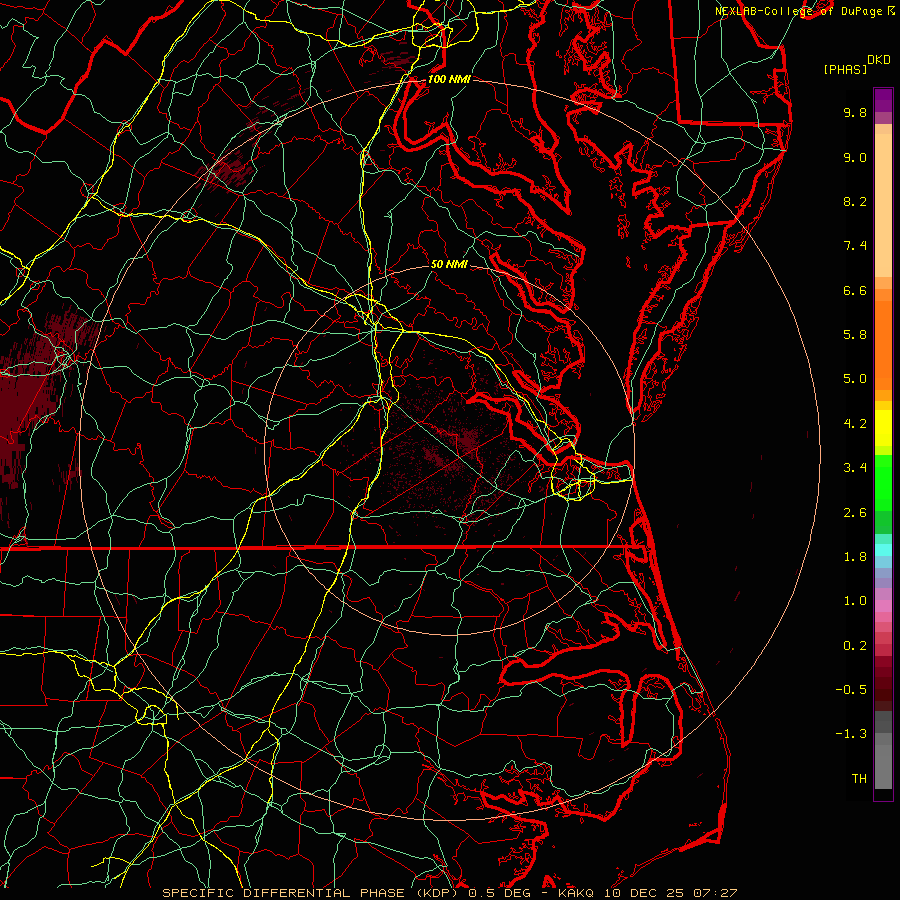Select the 2.6 legend value
The image size is (900, 900).
tap(855, 513)
